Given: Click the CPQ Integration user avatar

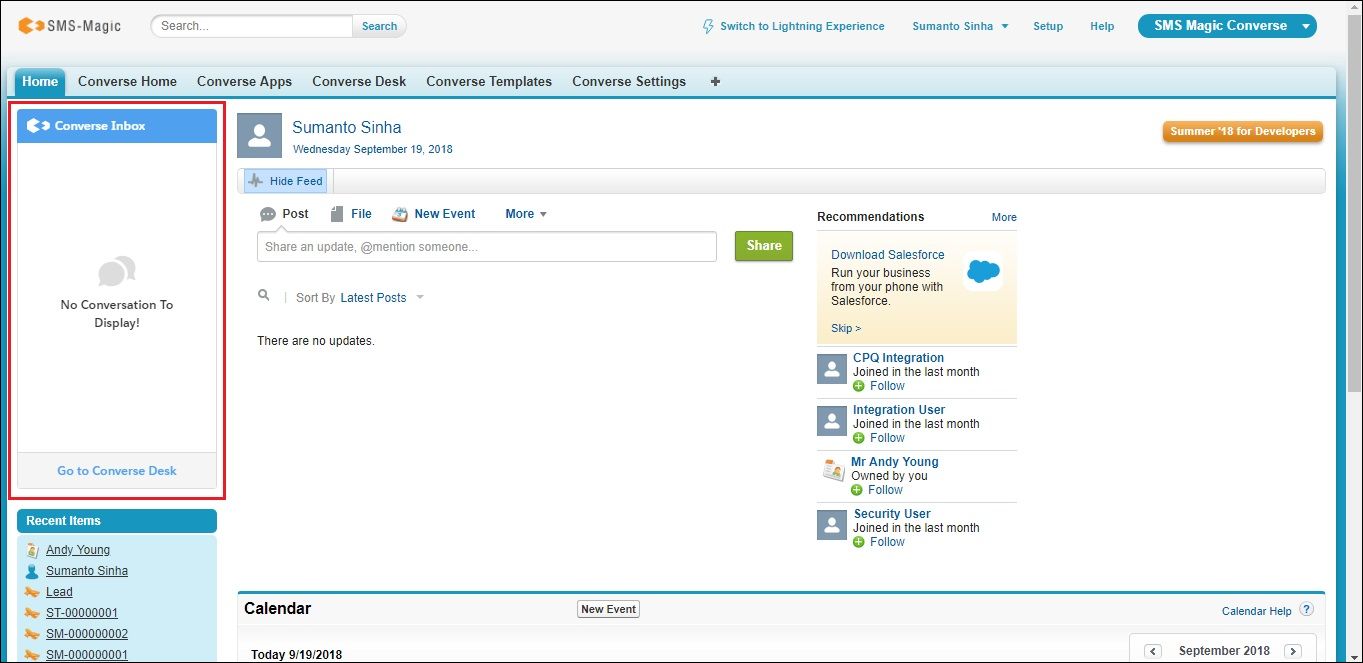Looking at the screenshot, I should pyautogui.click(x=832, y=369).
